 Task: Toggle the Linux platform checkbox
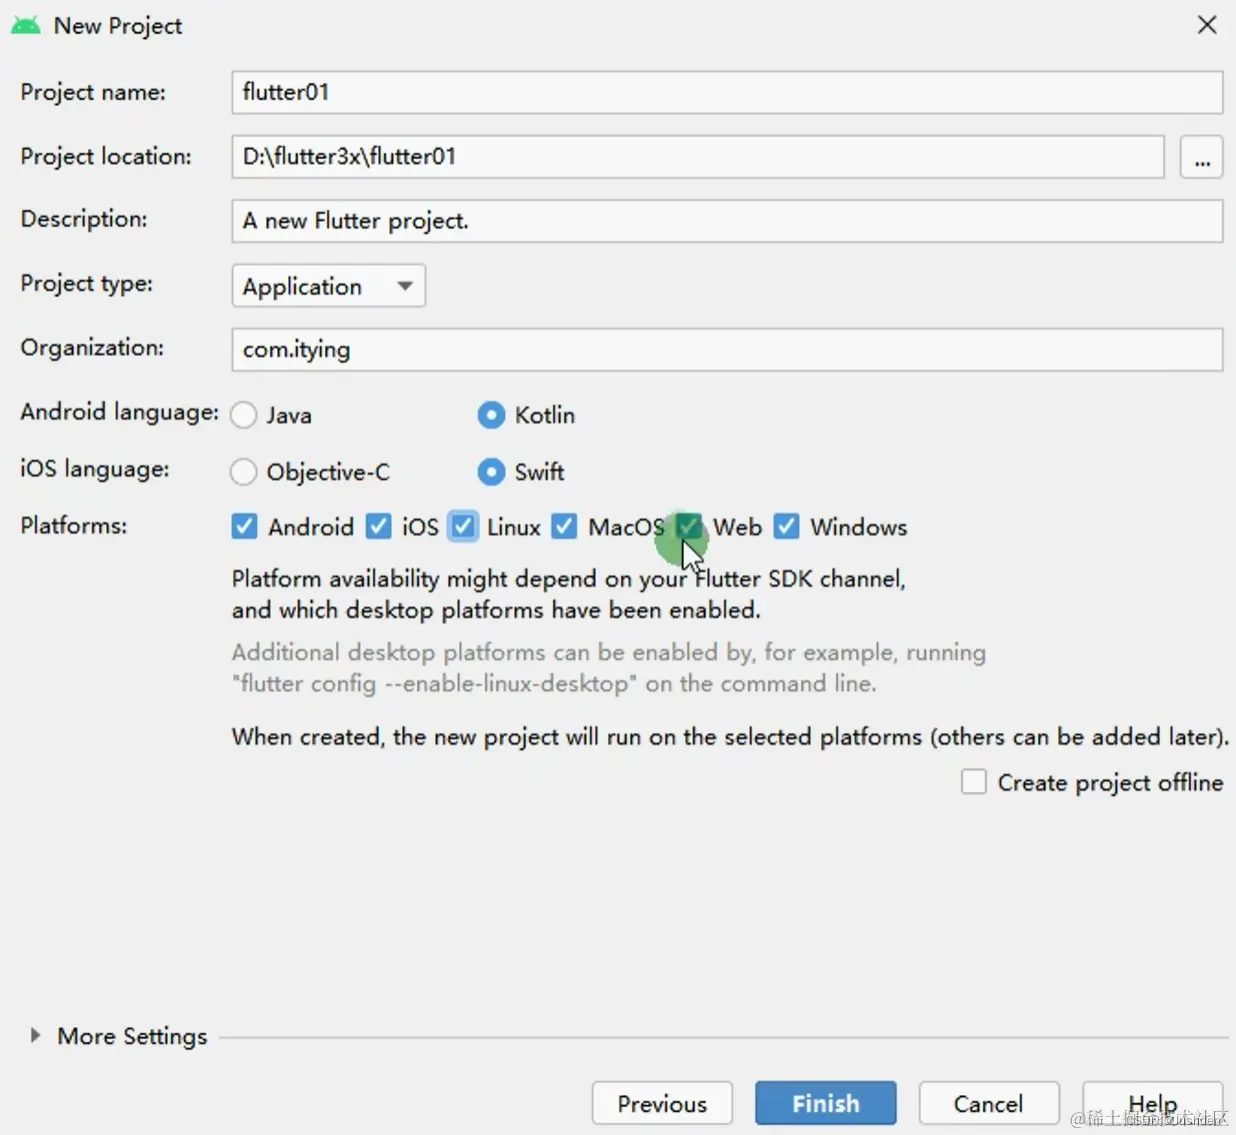tap(463, 526)
